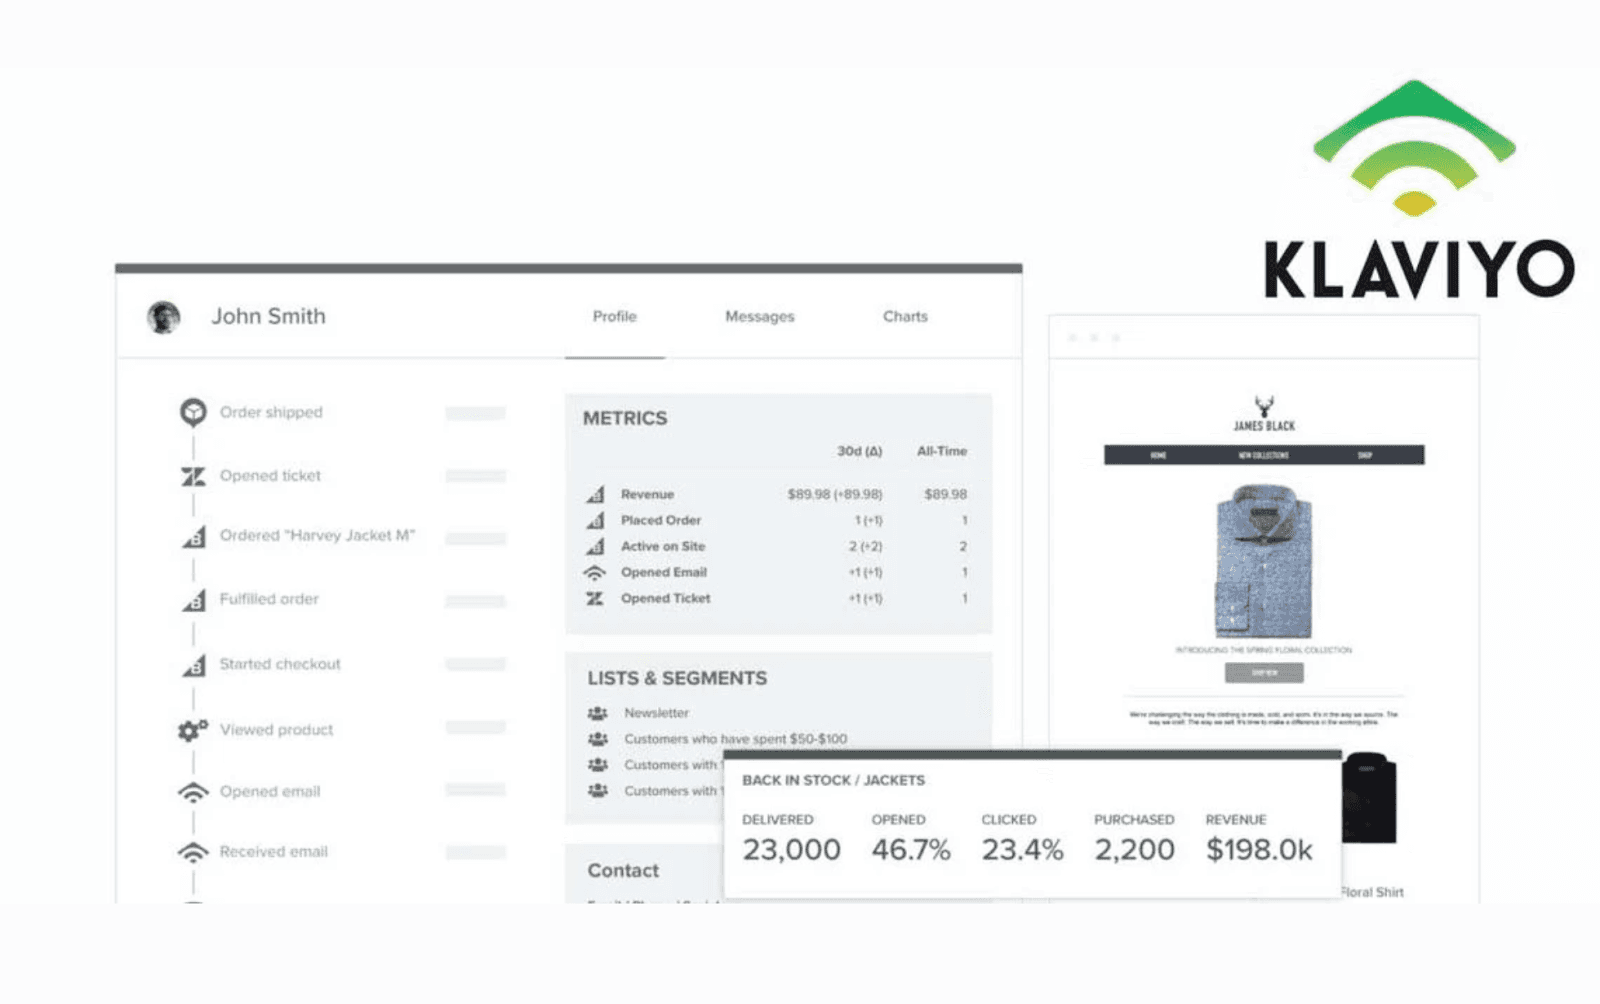Click group icon beside Customers who have spent
1600x1004 pixels.
pos(598,739)
